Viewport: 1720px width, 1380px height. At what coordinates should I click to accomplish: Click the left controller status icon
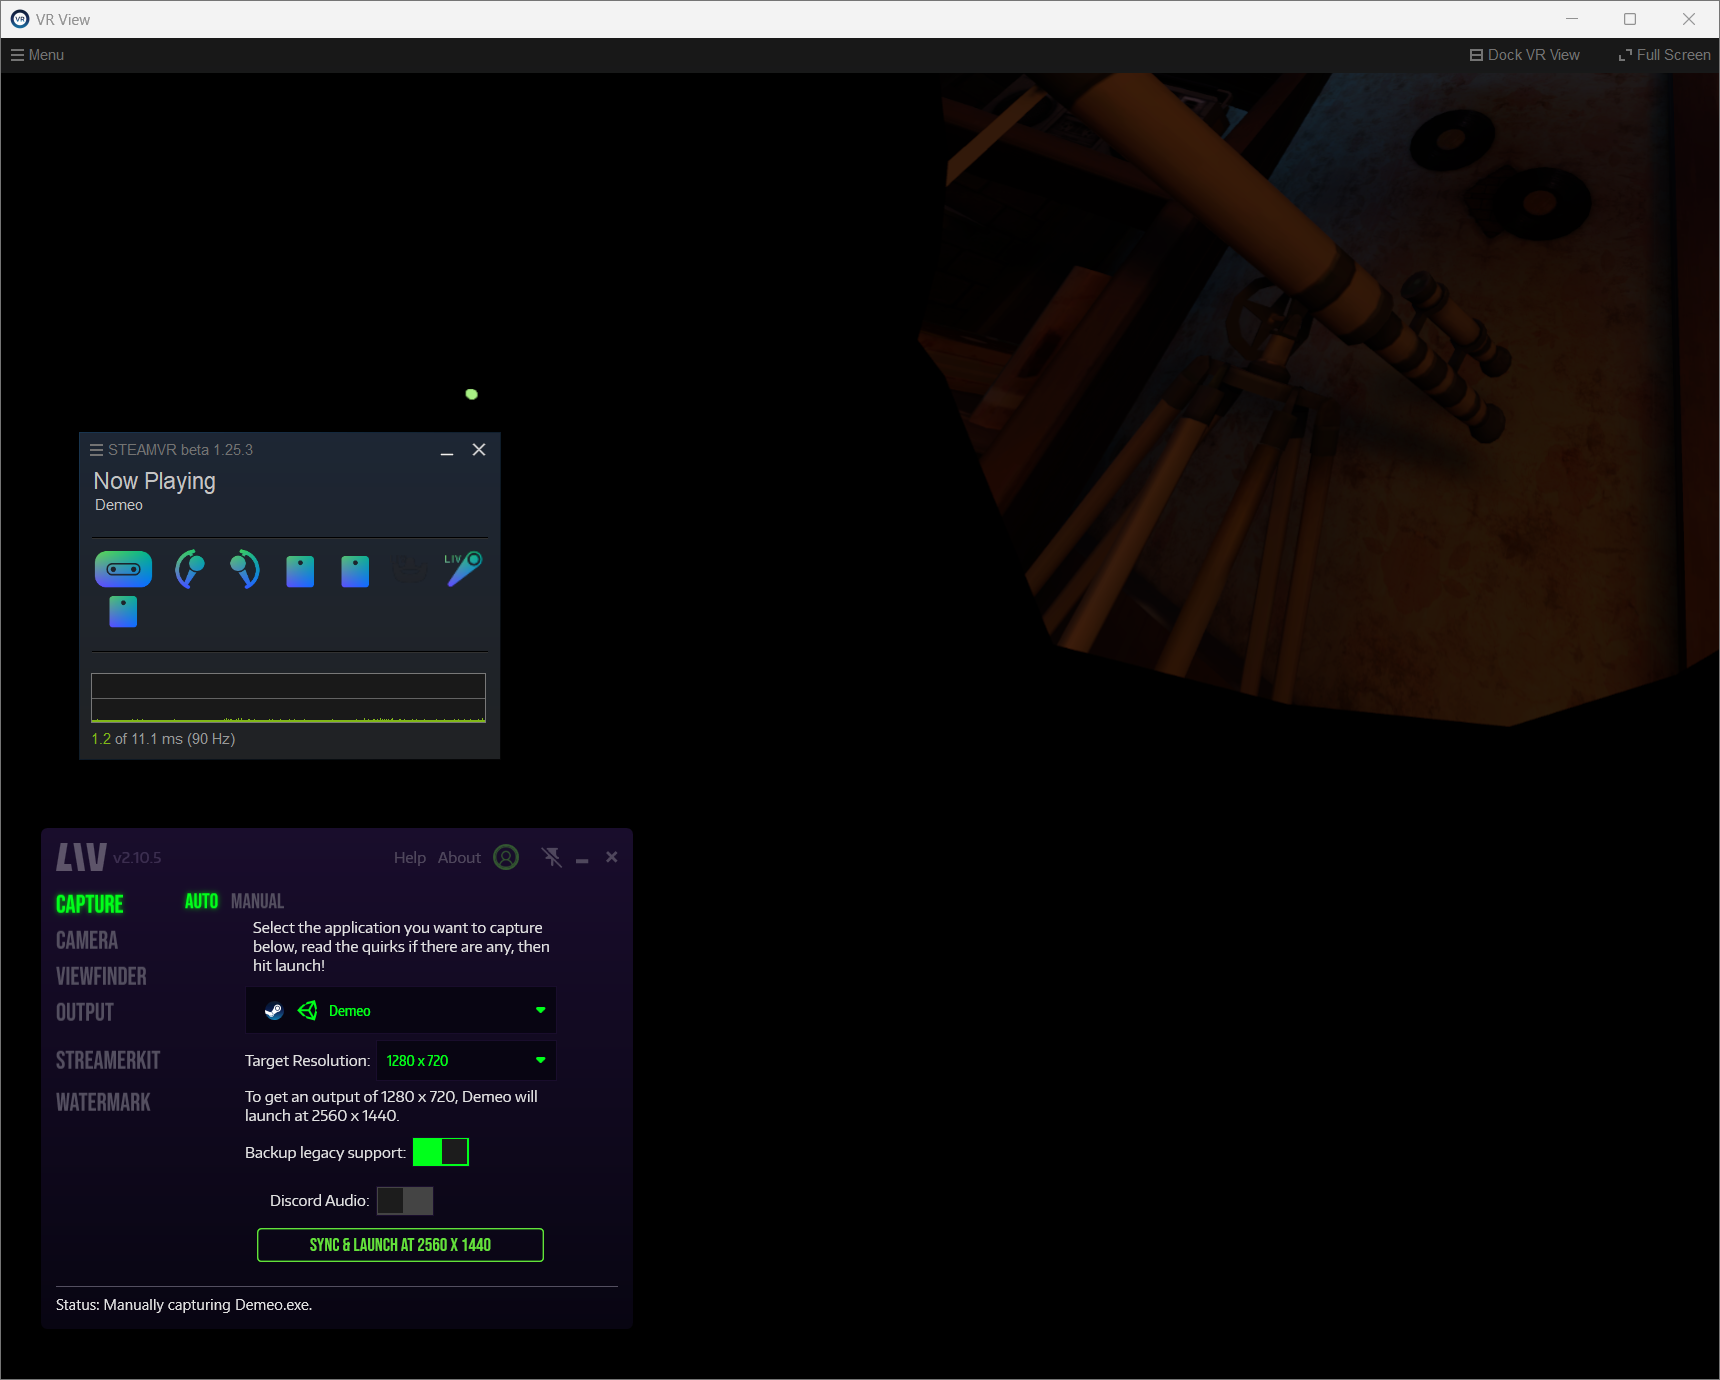[189, 569]
